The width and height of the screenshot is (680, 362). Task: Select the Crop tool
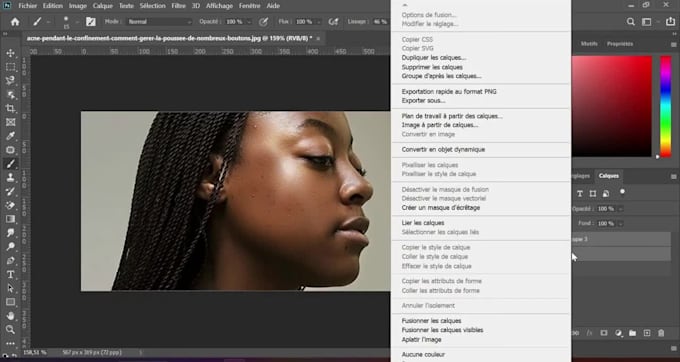click(10, 108)
